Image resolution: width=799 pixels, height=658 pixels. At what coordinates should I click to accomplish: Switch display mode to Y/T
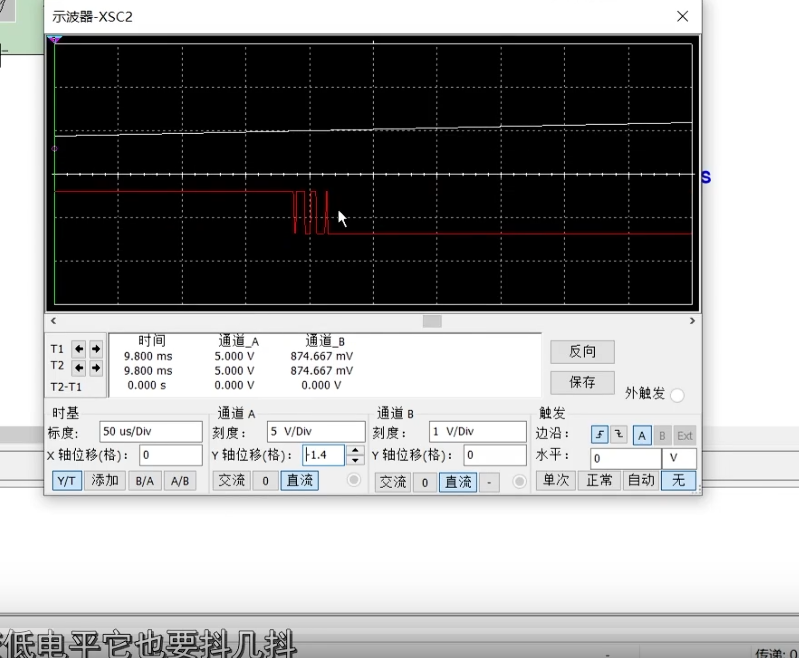point(67,481)
